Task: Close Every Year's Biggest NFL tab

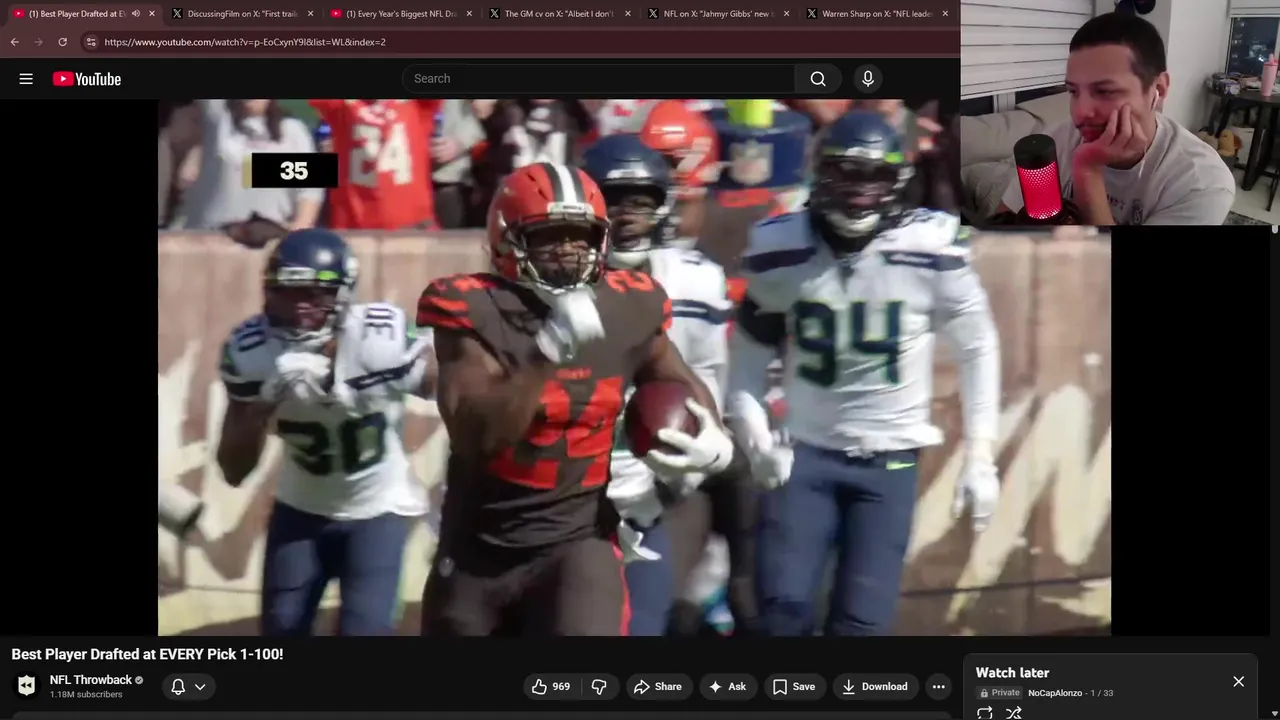Action: tap(468, 14)
